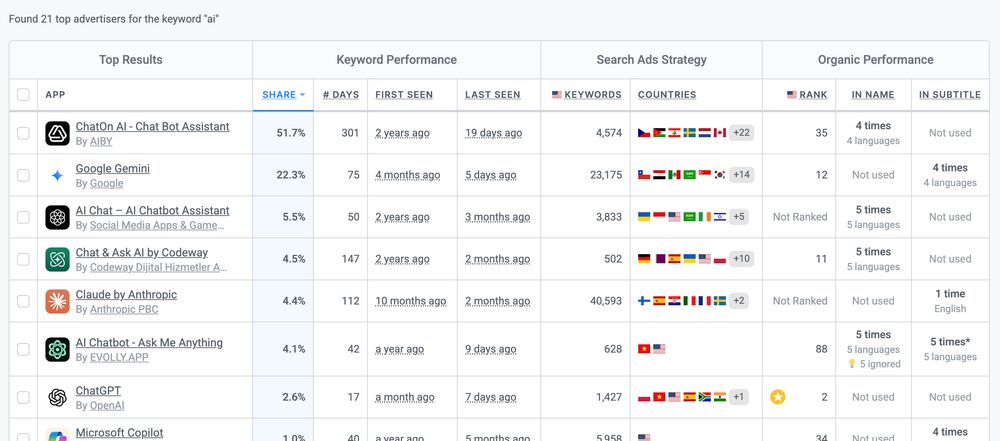
Task: Expand the +22 countries badge for ChatOn AI
Action: pos(742,133)
